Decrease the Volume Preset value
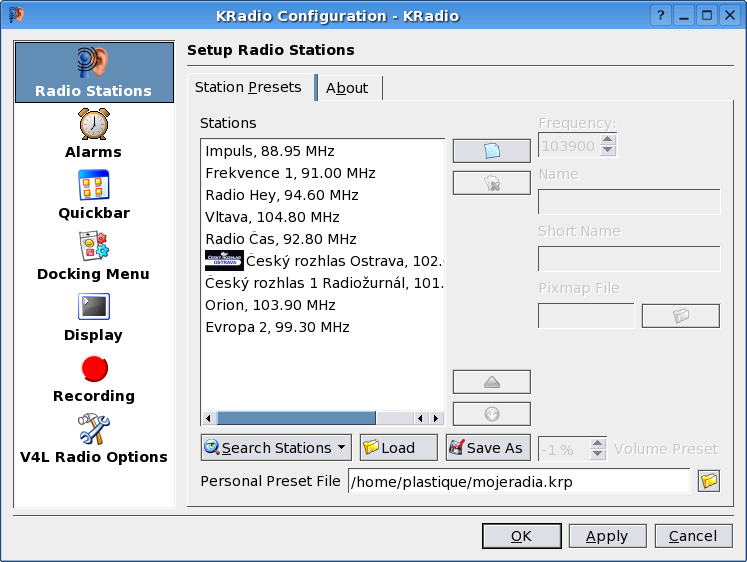 coord(598,454)
